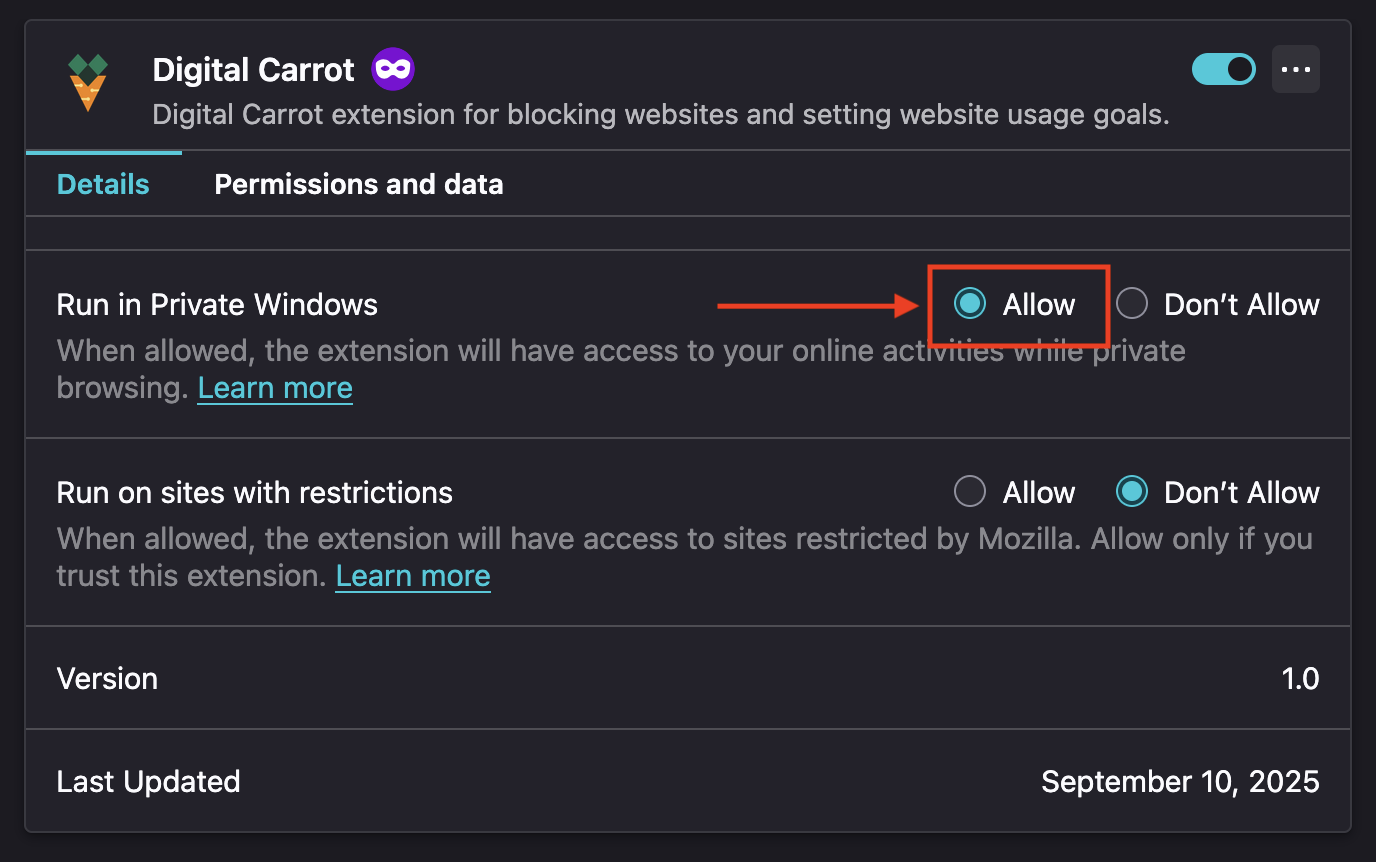Switch to the Details tab

(103, 184)
